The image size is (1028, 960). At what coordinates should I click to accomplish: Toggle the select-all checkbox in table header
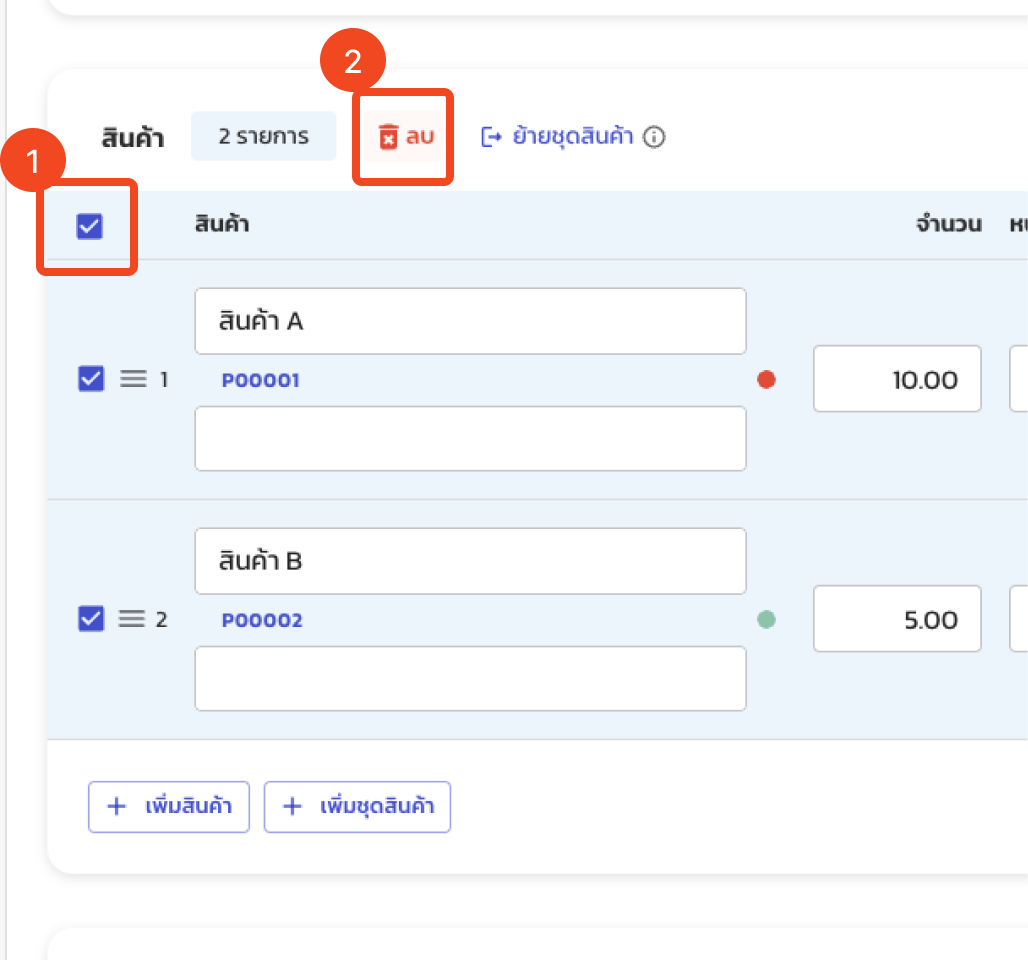pyautogui.click(x=90, y=227)
